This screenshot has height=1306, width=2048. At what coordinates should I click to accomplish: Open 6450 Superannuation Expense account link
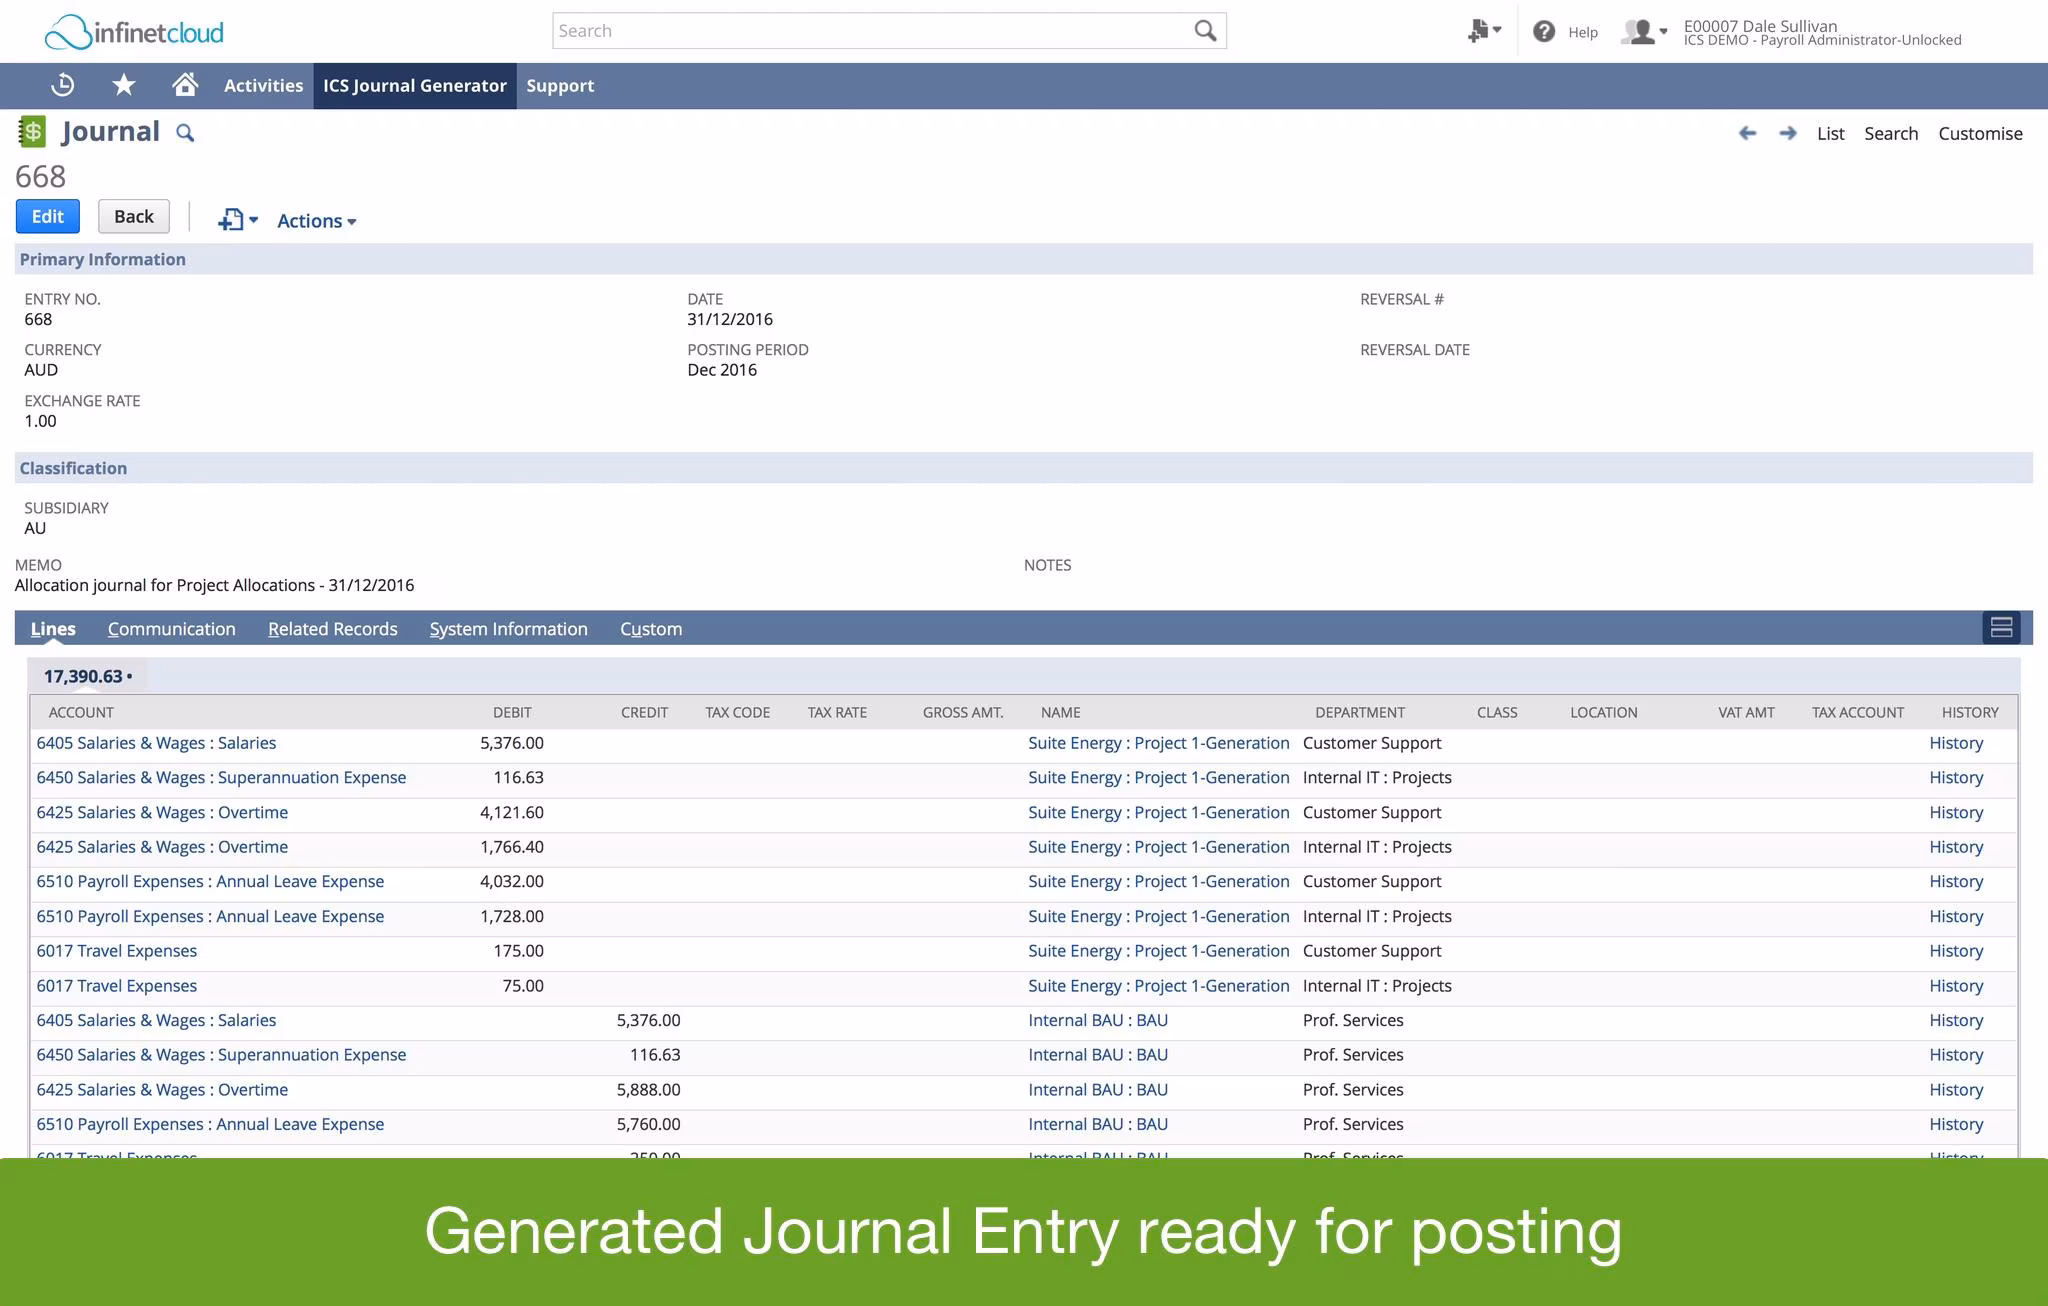click(221, 777)
